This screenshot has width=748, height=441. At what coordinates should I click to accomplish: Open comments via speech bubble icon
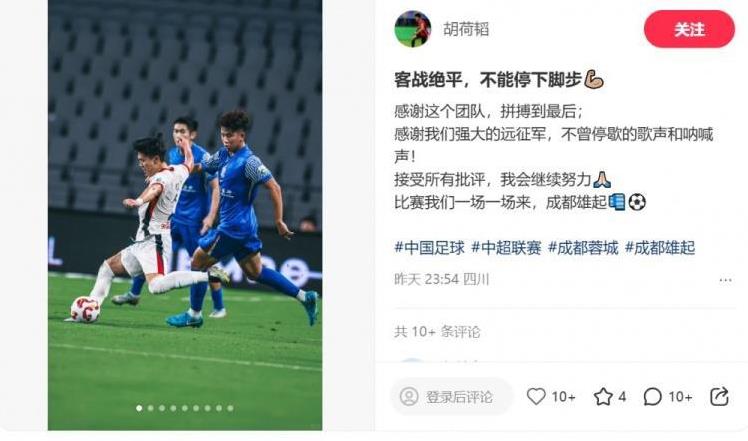652,396
